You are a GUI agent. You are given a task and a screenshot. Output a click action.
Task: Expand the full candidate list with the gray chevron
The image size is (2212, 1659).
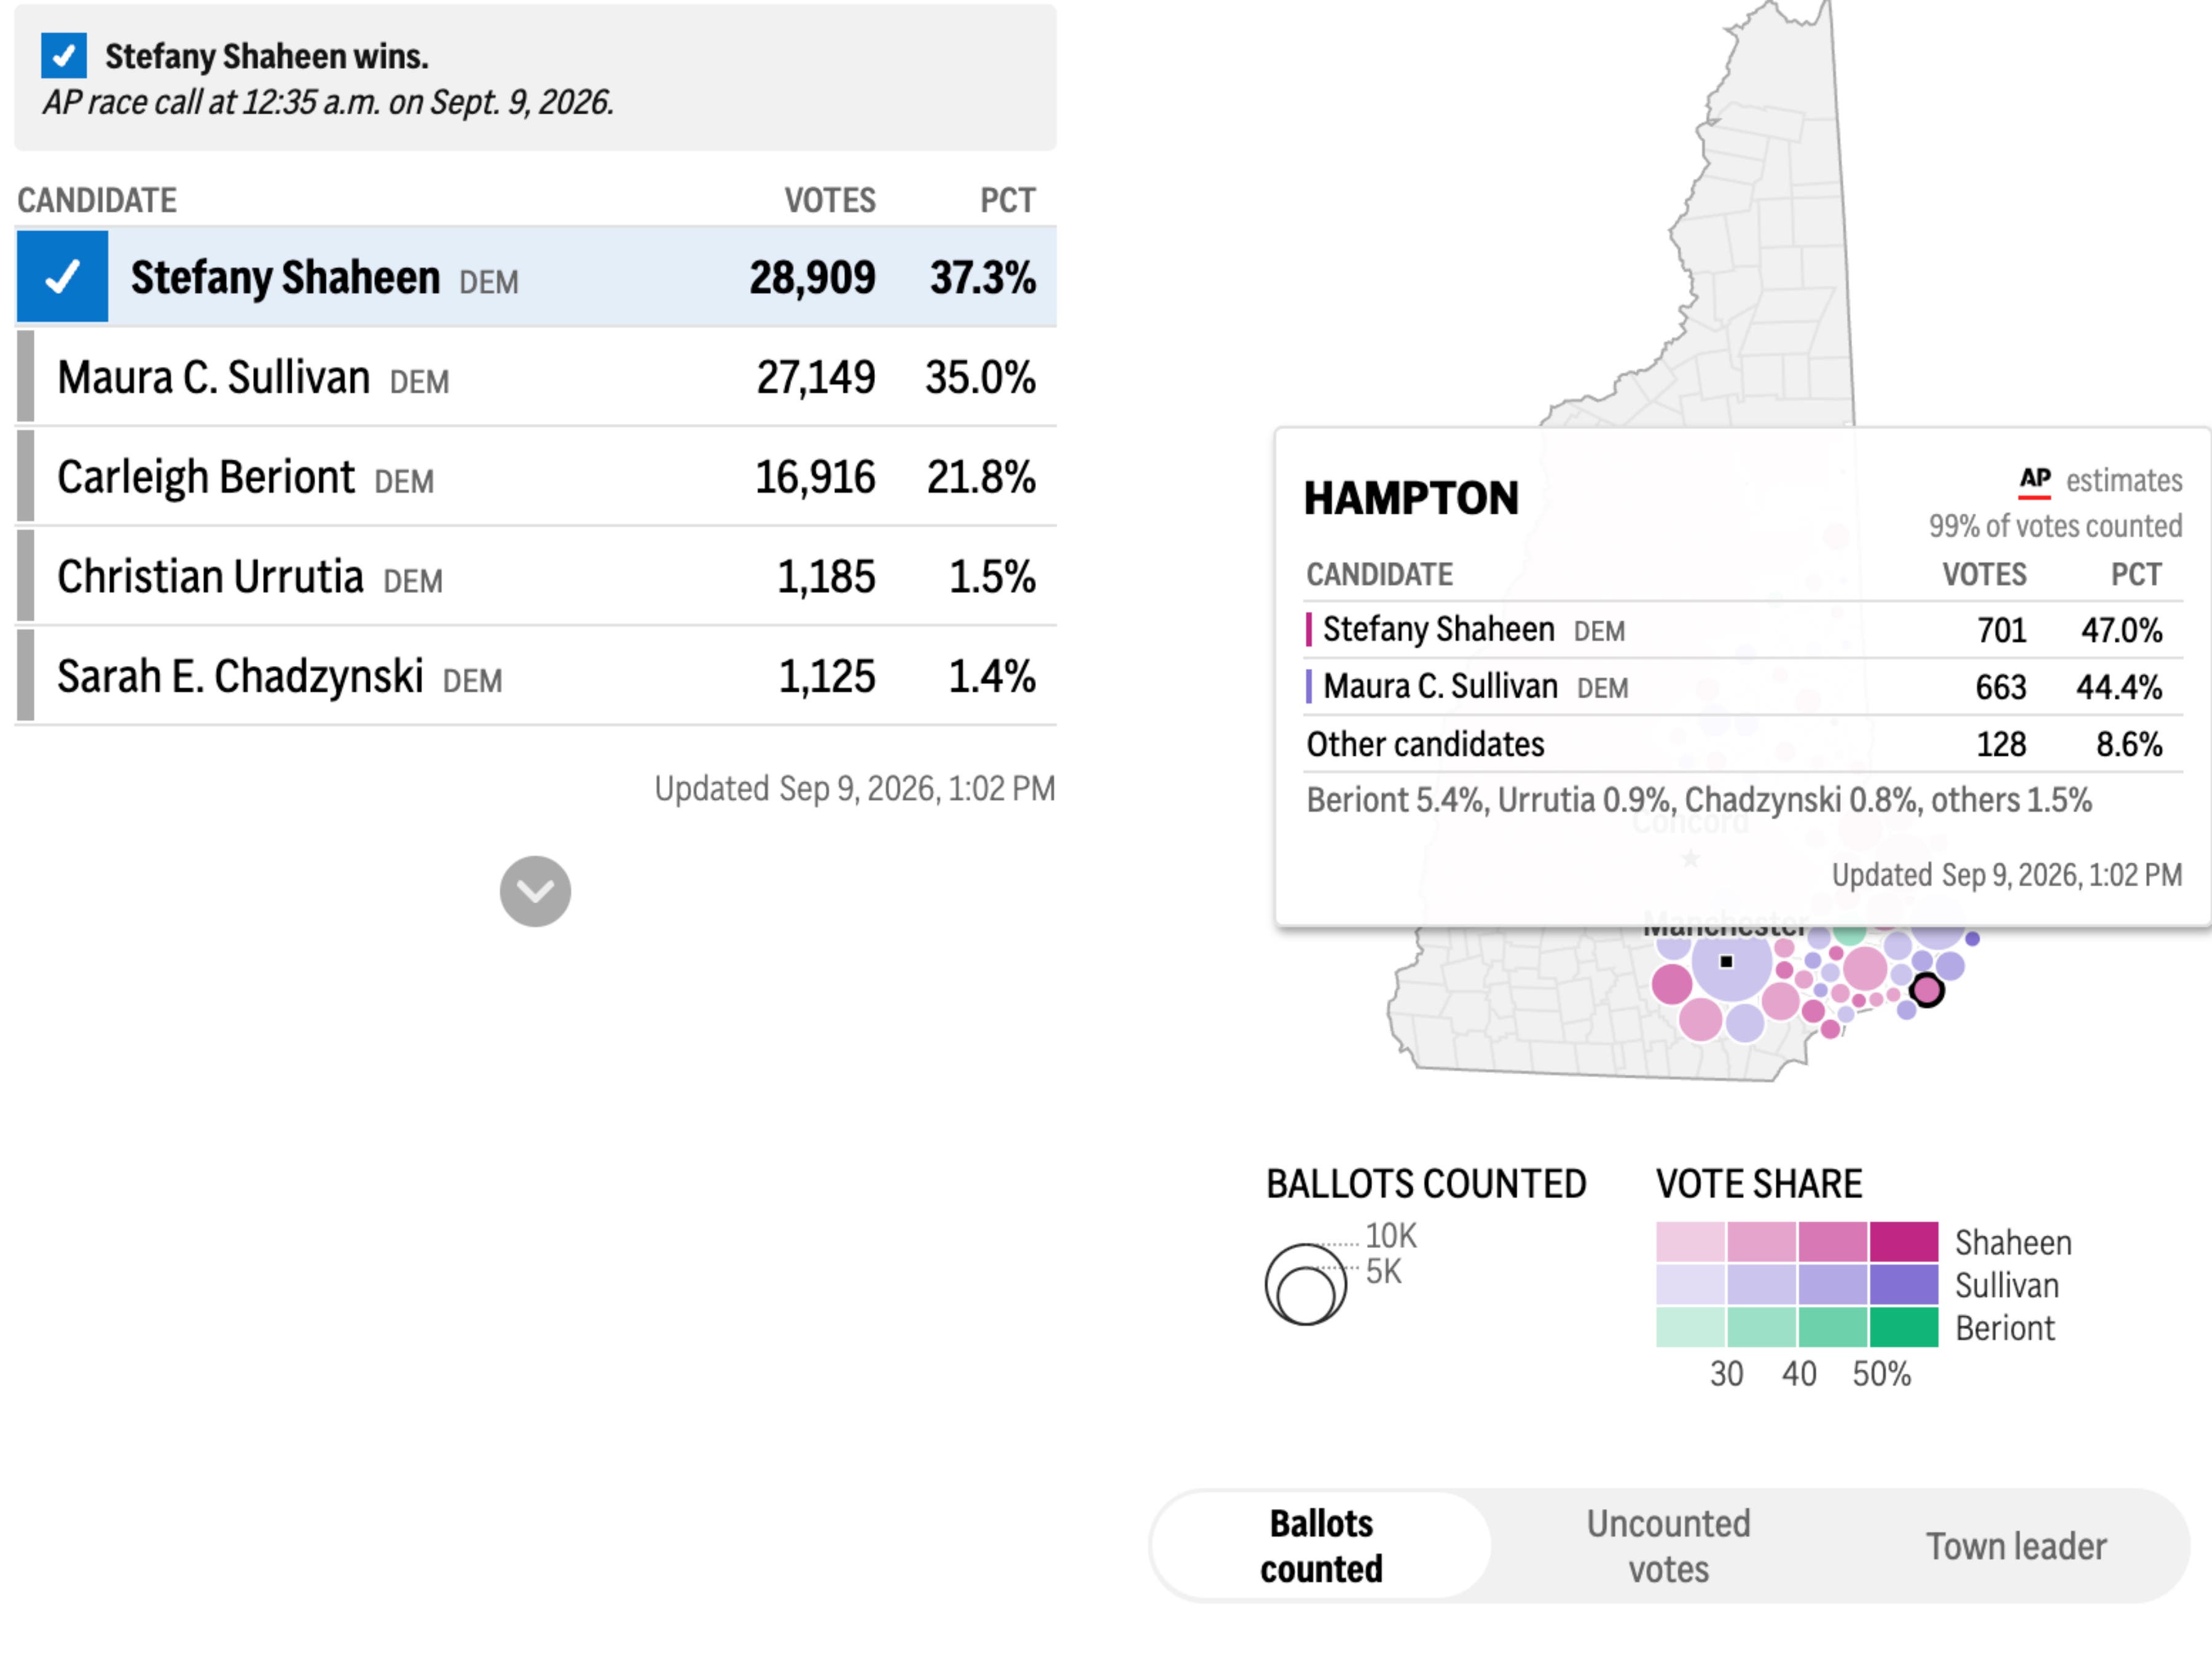[535, 891]
